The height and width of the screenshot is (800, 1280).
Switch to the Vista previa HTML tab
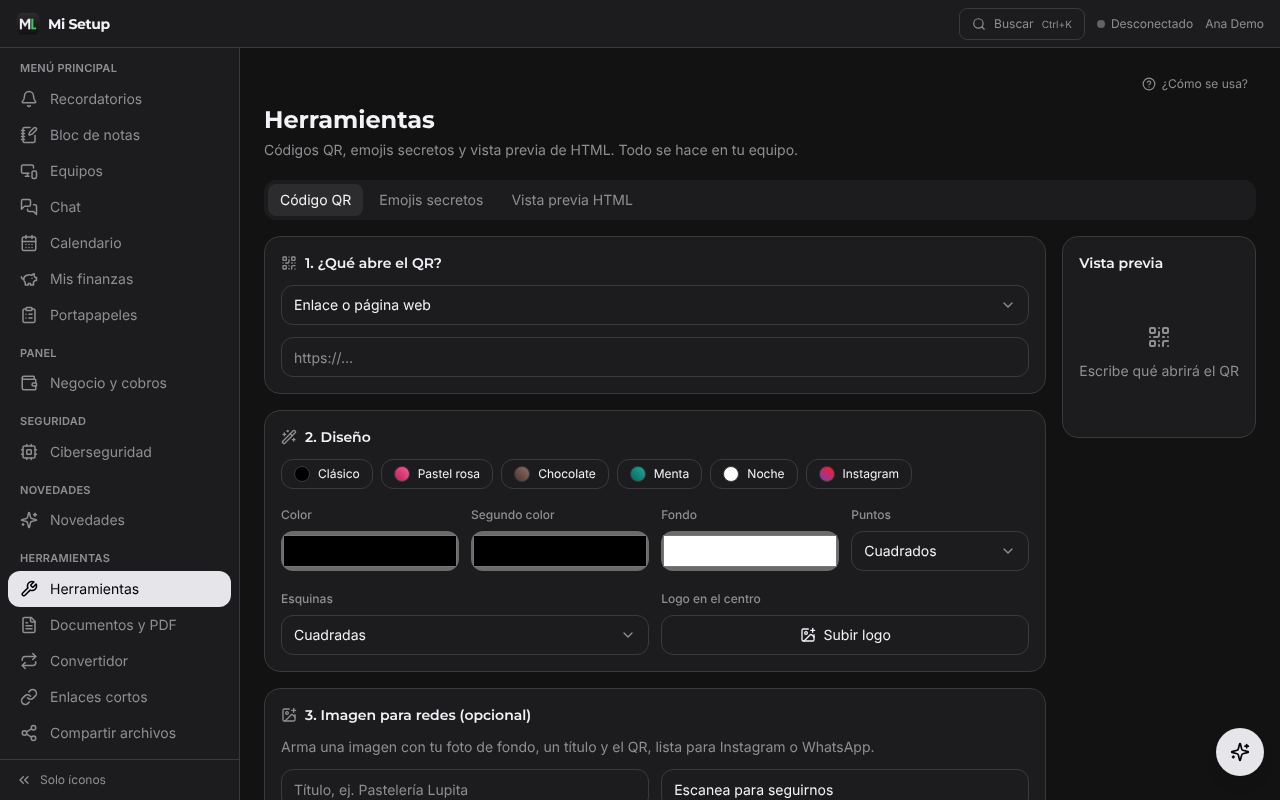point(572,200)
